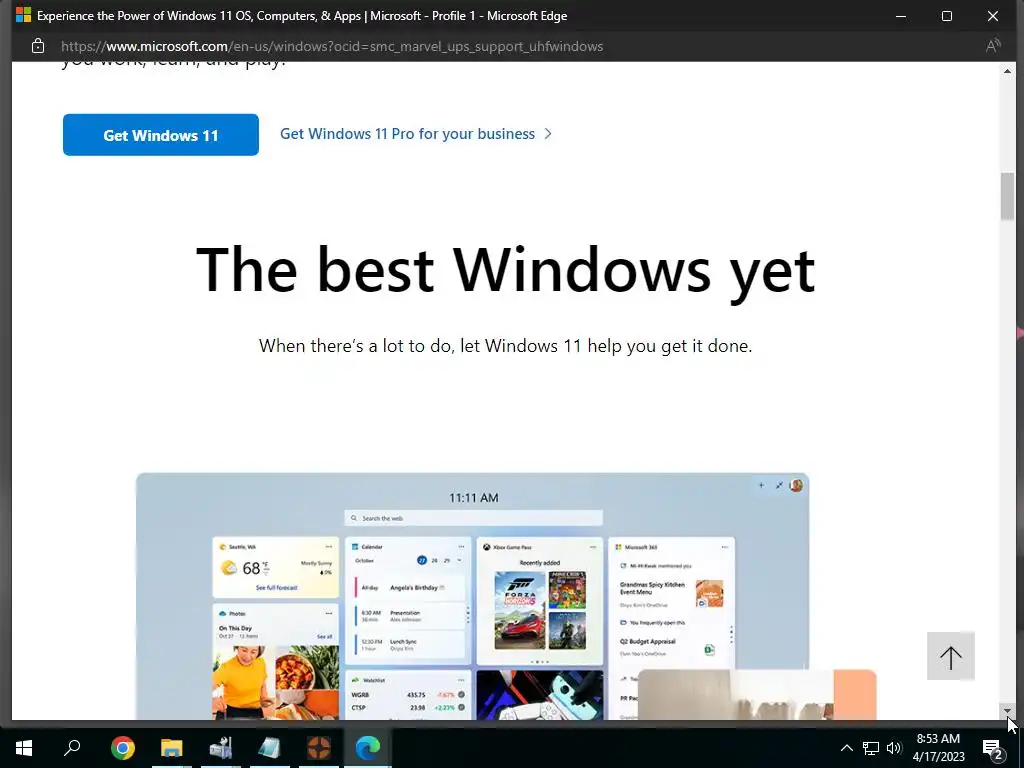Click the back-to-top arrow button
This screenshot has width=1024, height=768.
pos(951,656)
